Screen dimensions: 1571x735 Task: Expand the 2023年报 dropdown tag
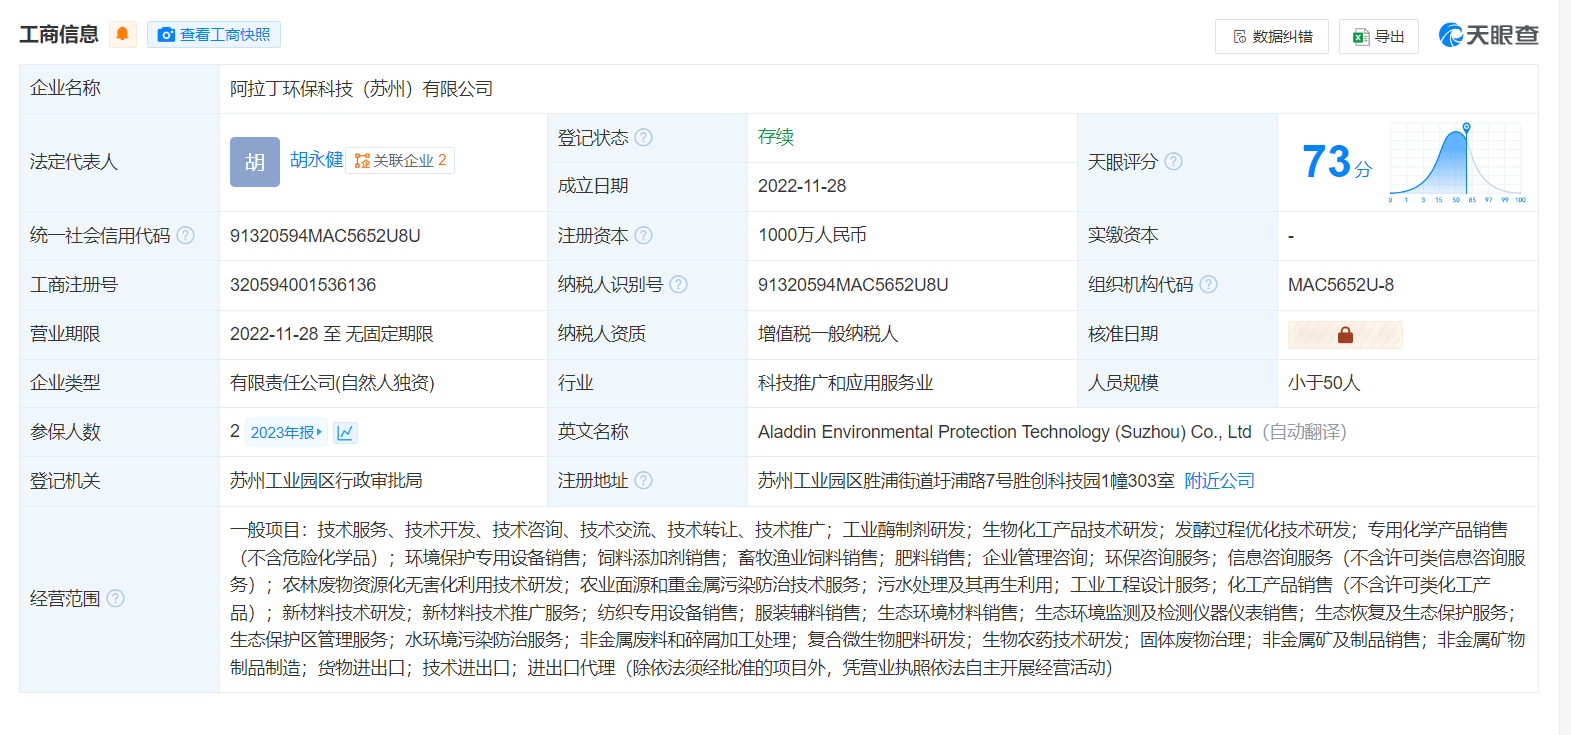tap(286, 432)
